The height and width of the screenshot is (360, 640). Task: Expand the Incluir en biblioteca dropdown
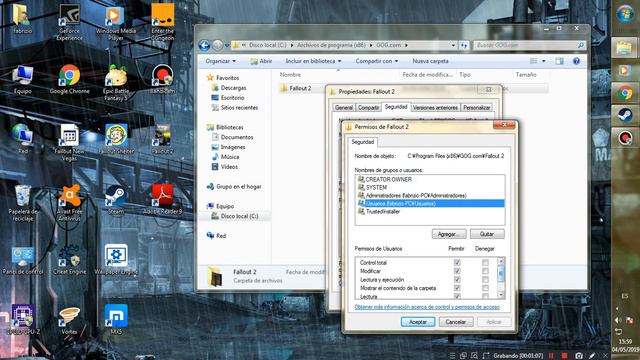click(x=313, y=61)
